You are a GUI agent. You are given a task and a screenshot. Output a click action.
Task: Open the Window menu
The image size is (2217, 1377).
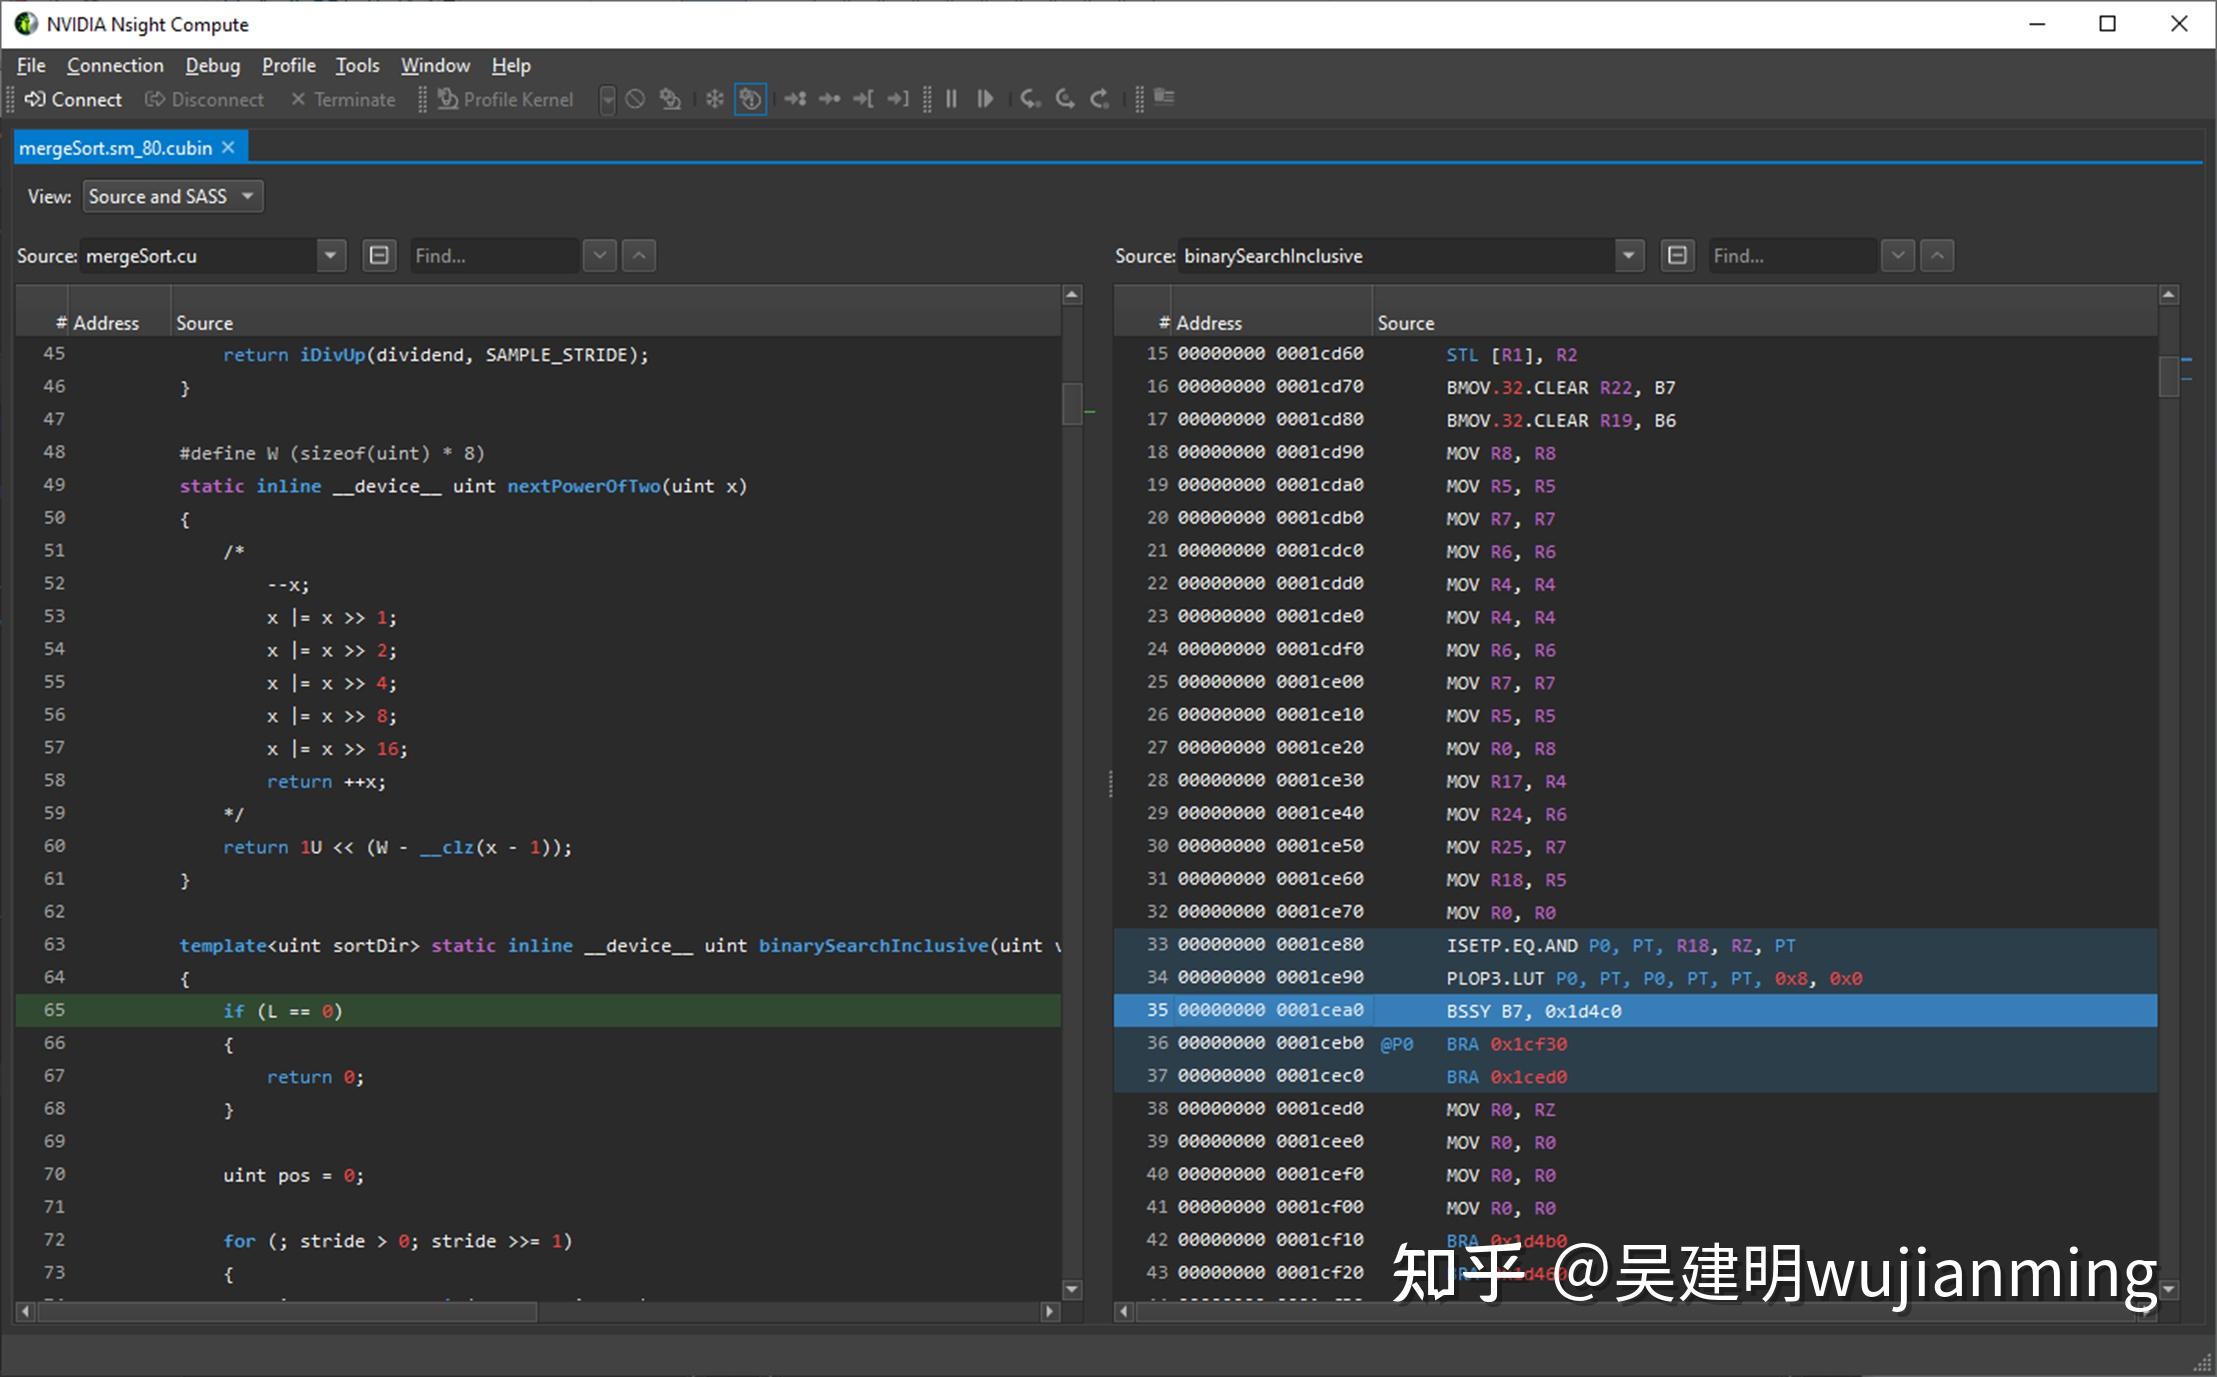coord(435,65)
